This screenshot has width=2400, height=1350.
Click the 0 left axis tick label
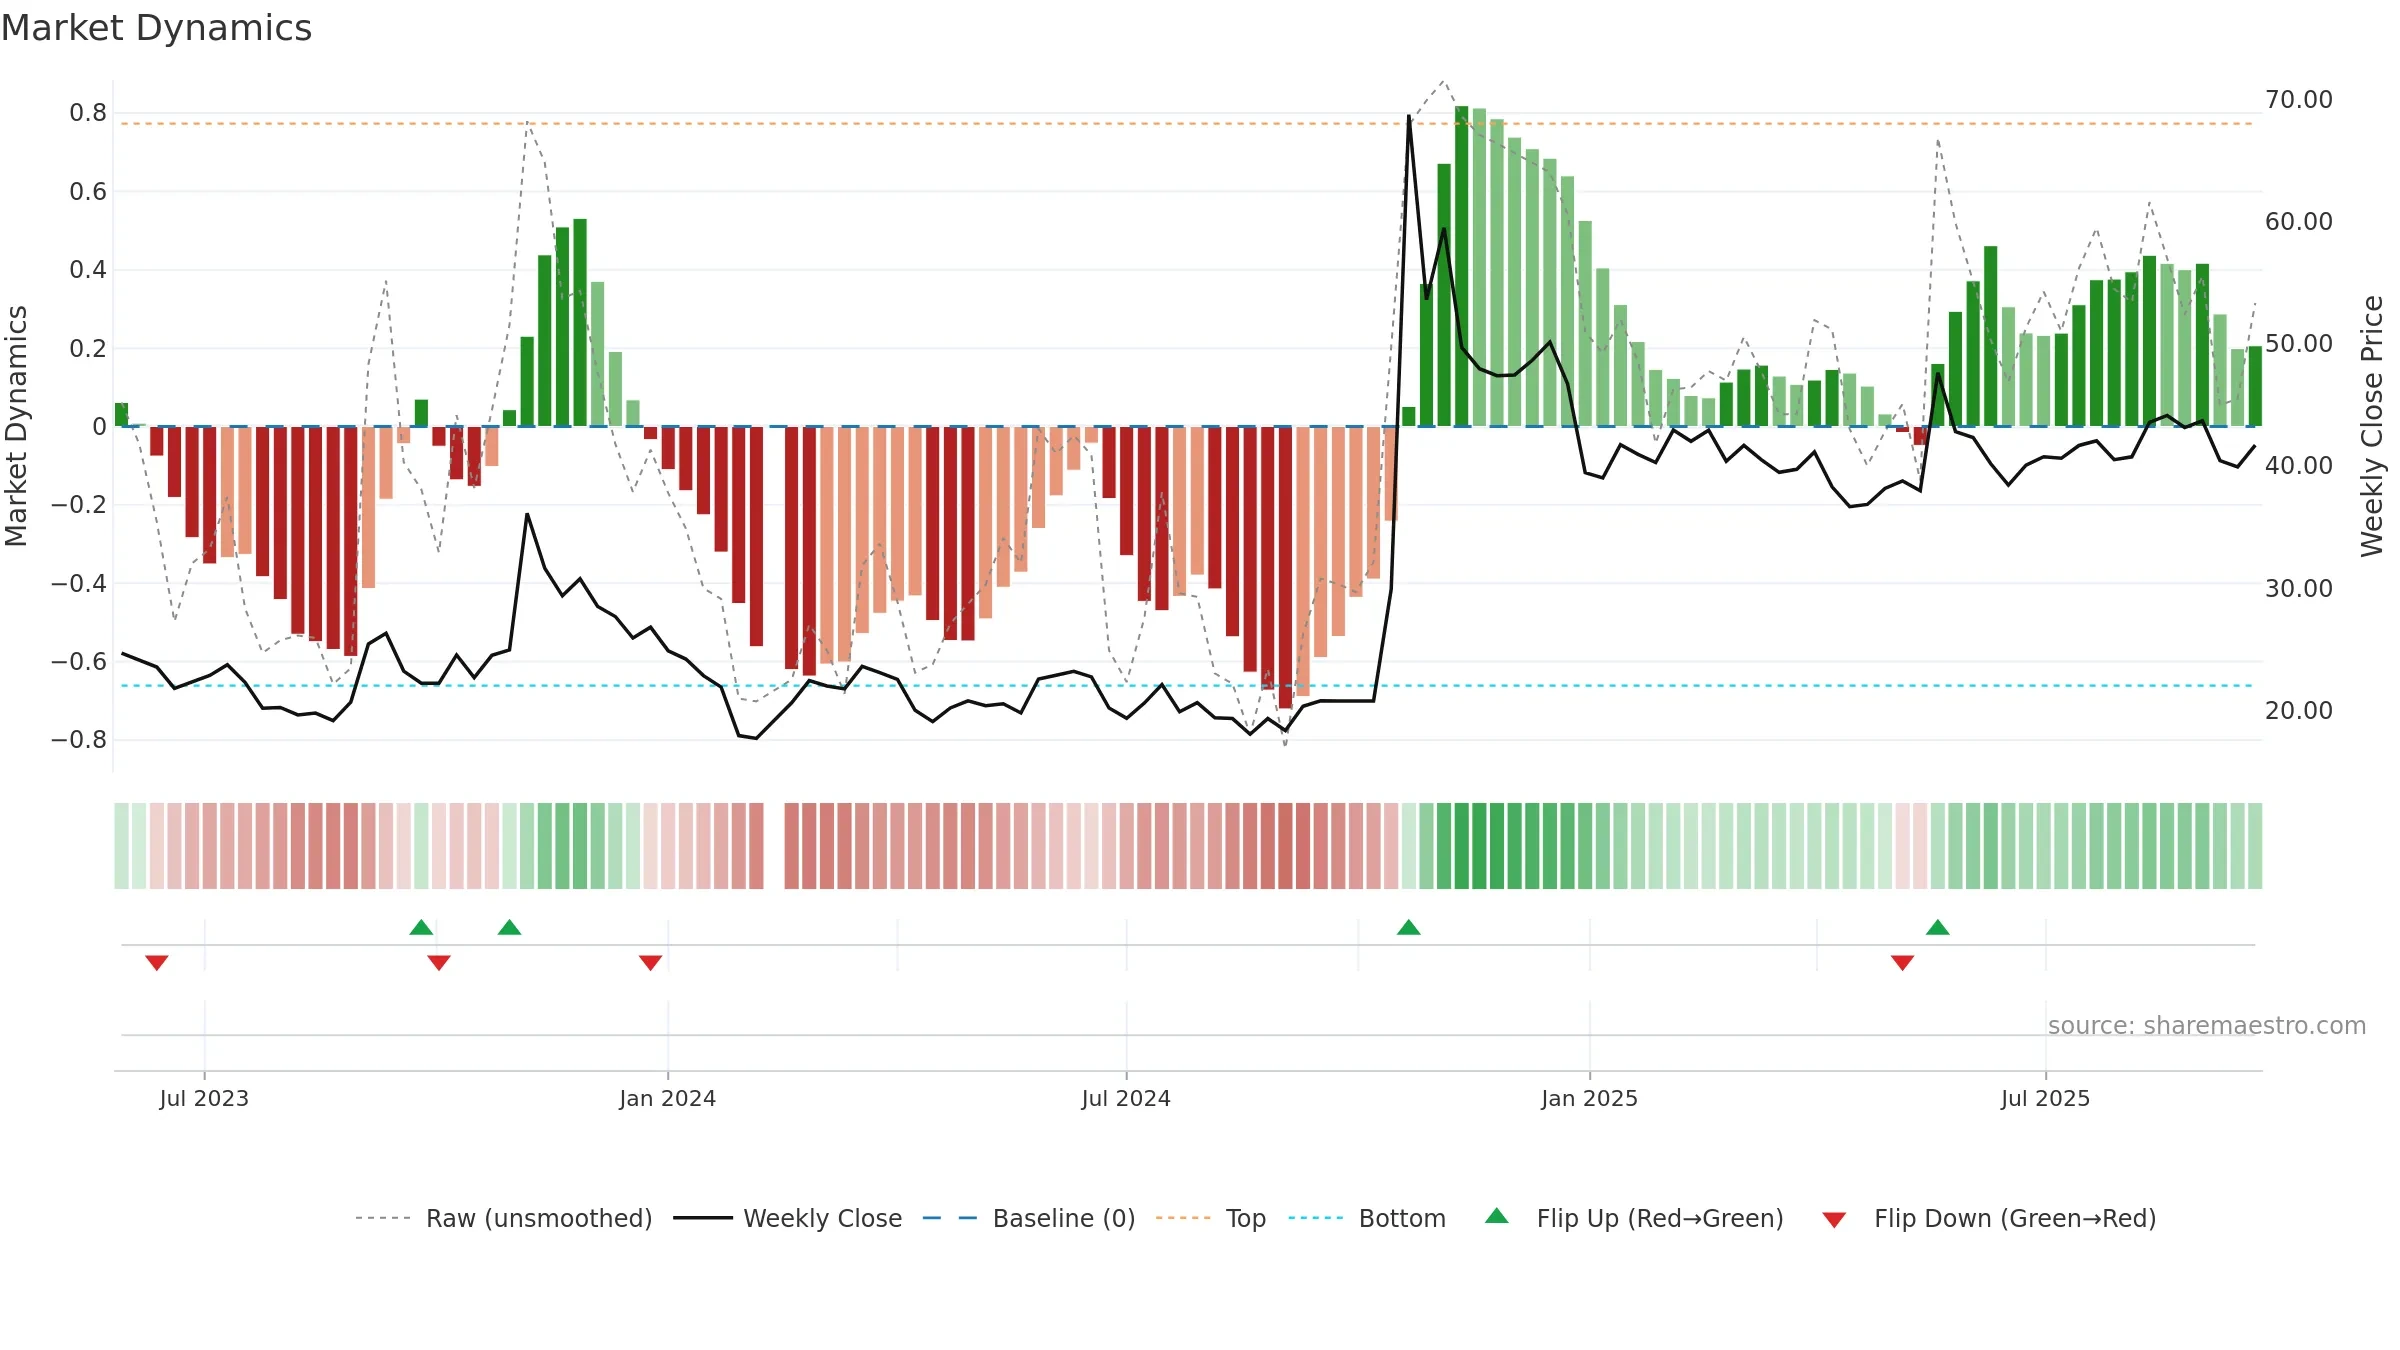[x=99, y=427]
